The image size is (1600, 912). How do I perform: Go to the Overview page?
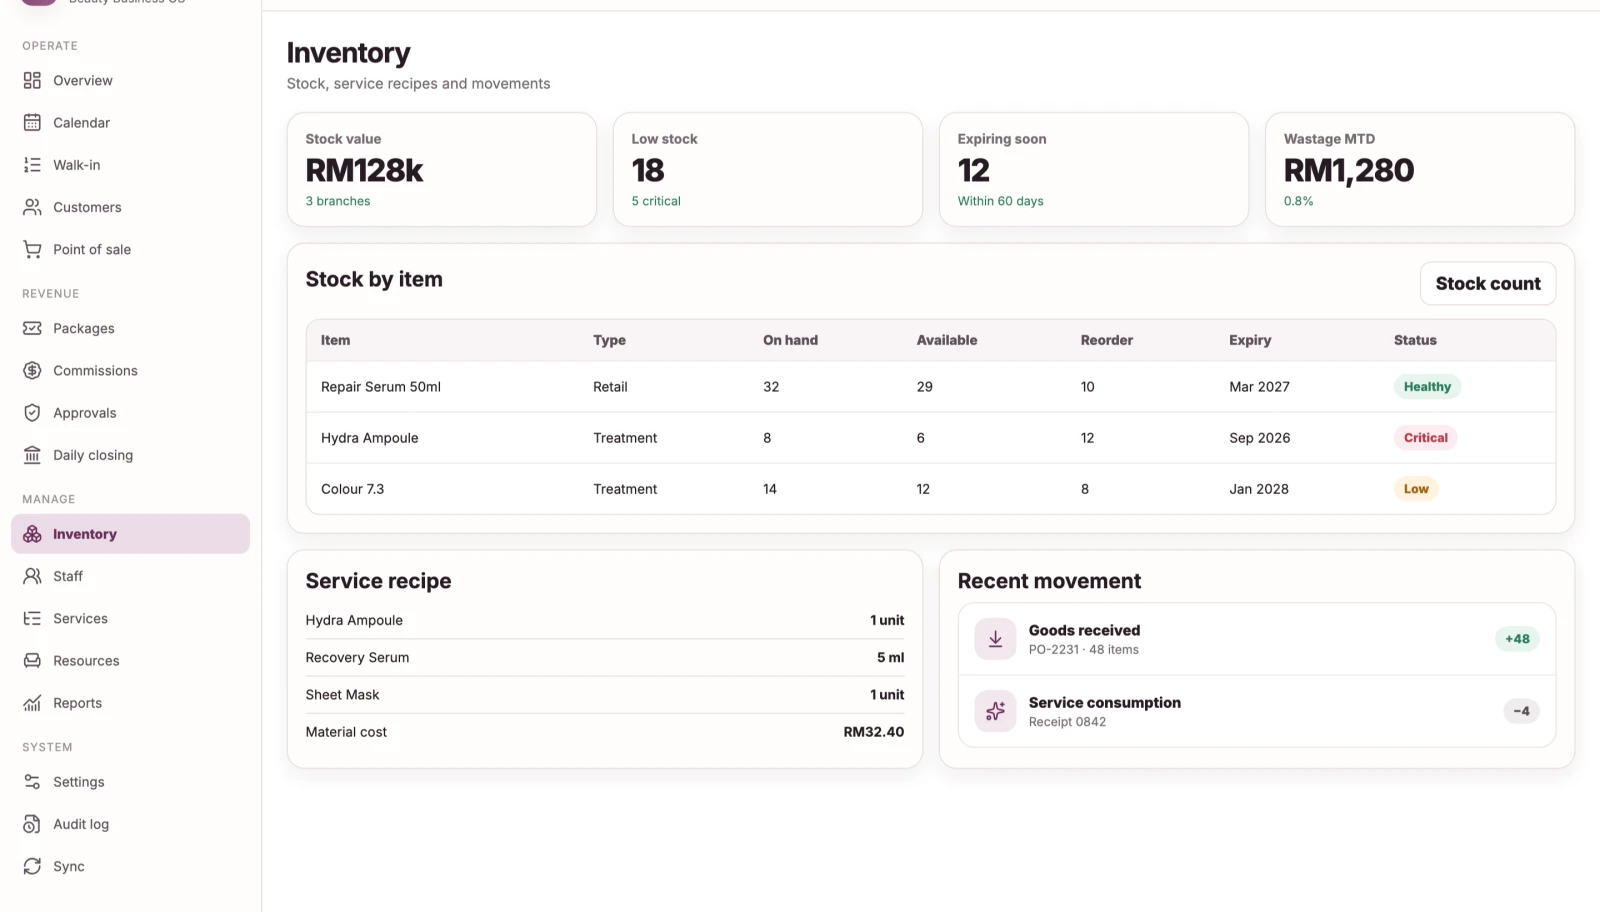click(x=130, y=80)
